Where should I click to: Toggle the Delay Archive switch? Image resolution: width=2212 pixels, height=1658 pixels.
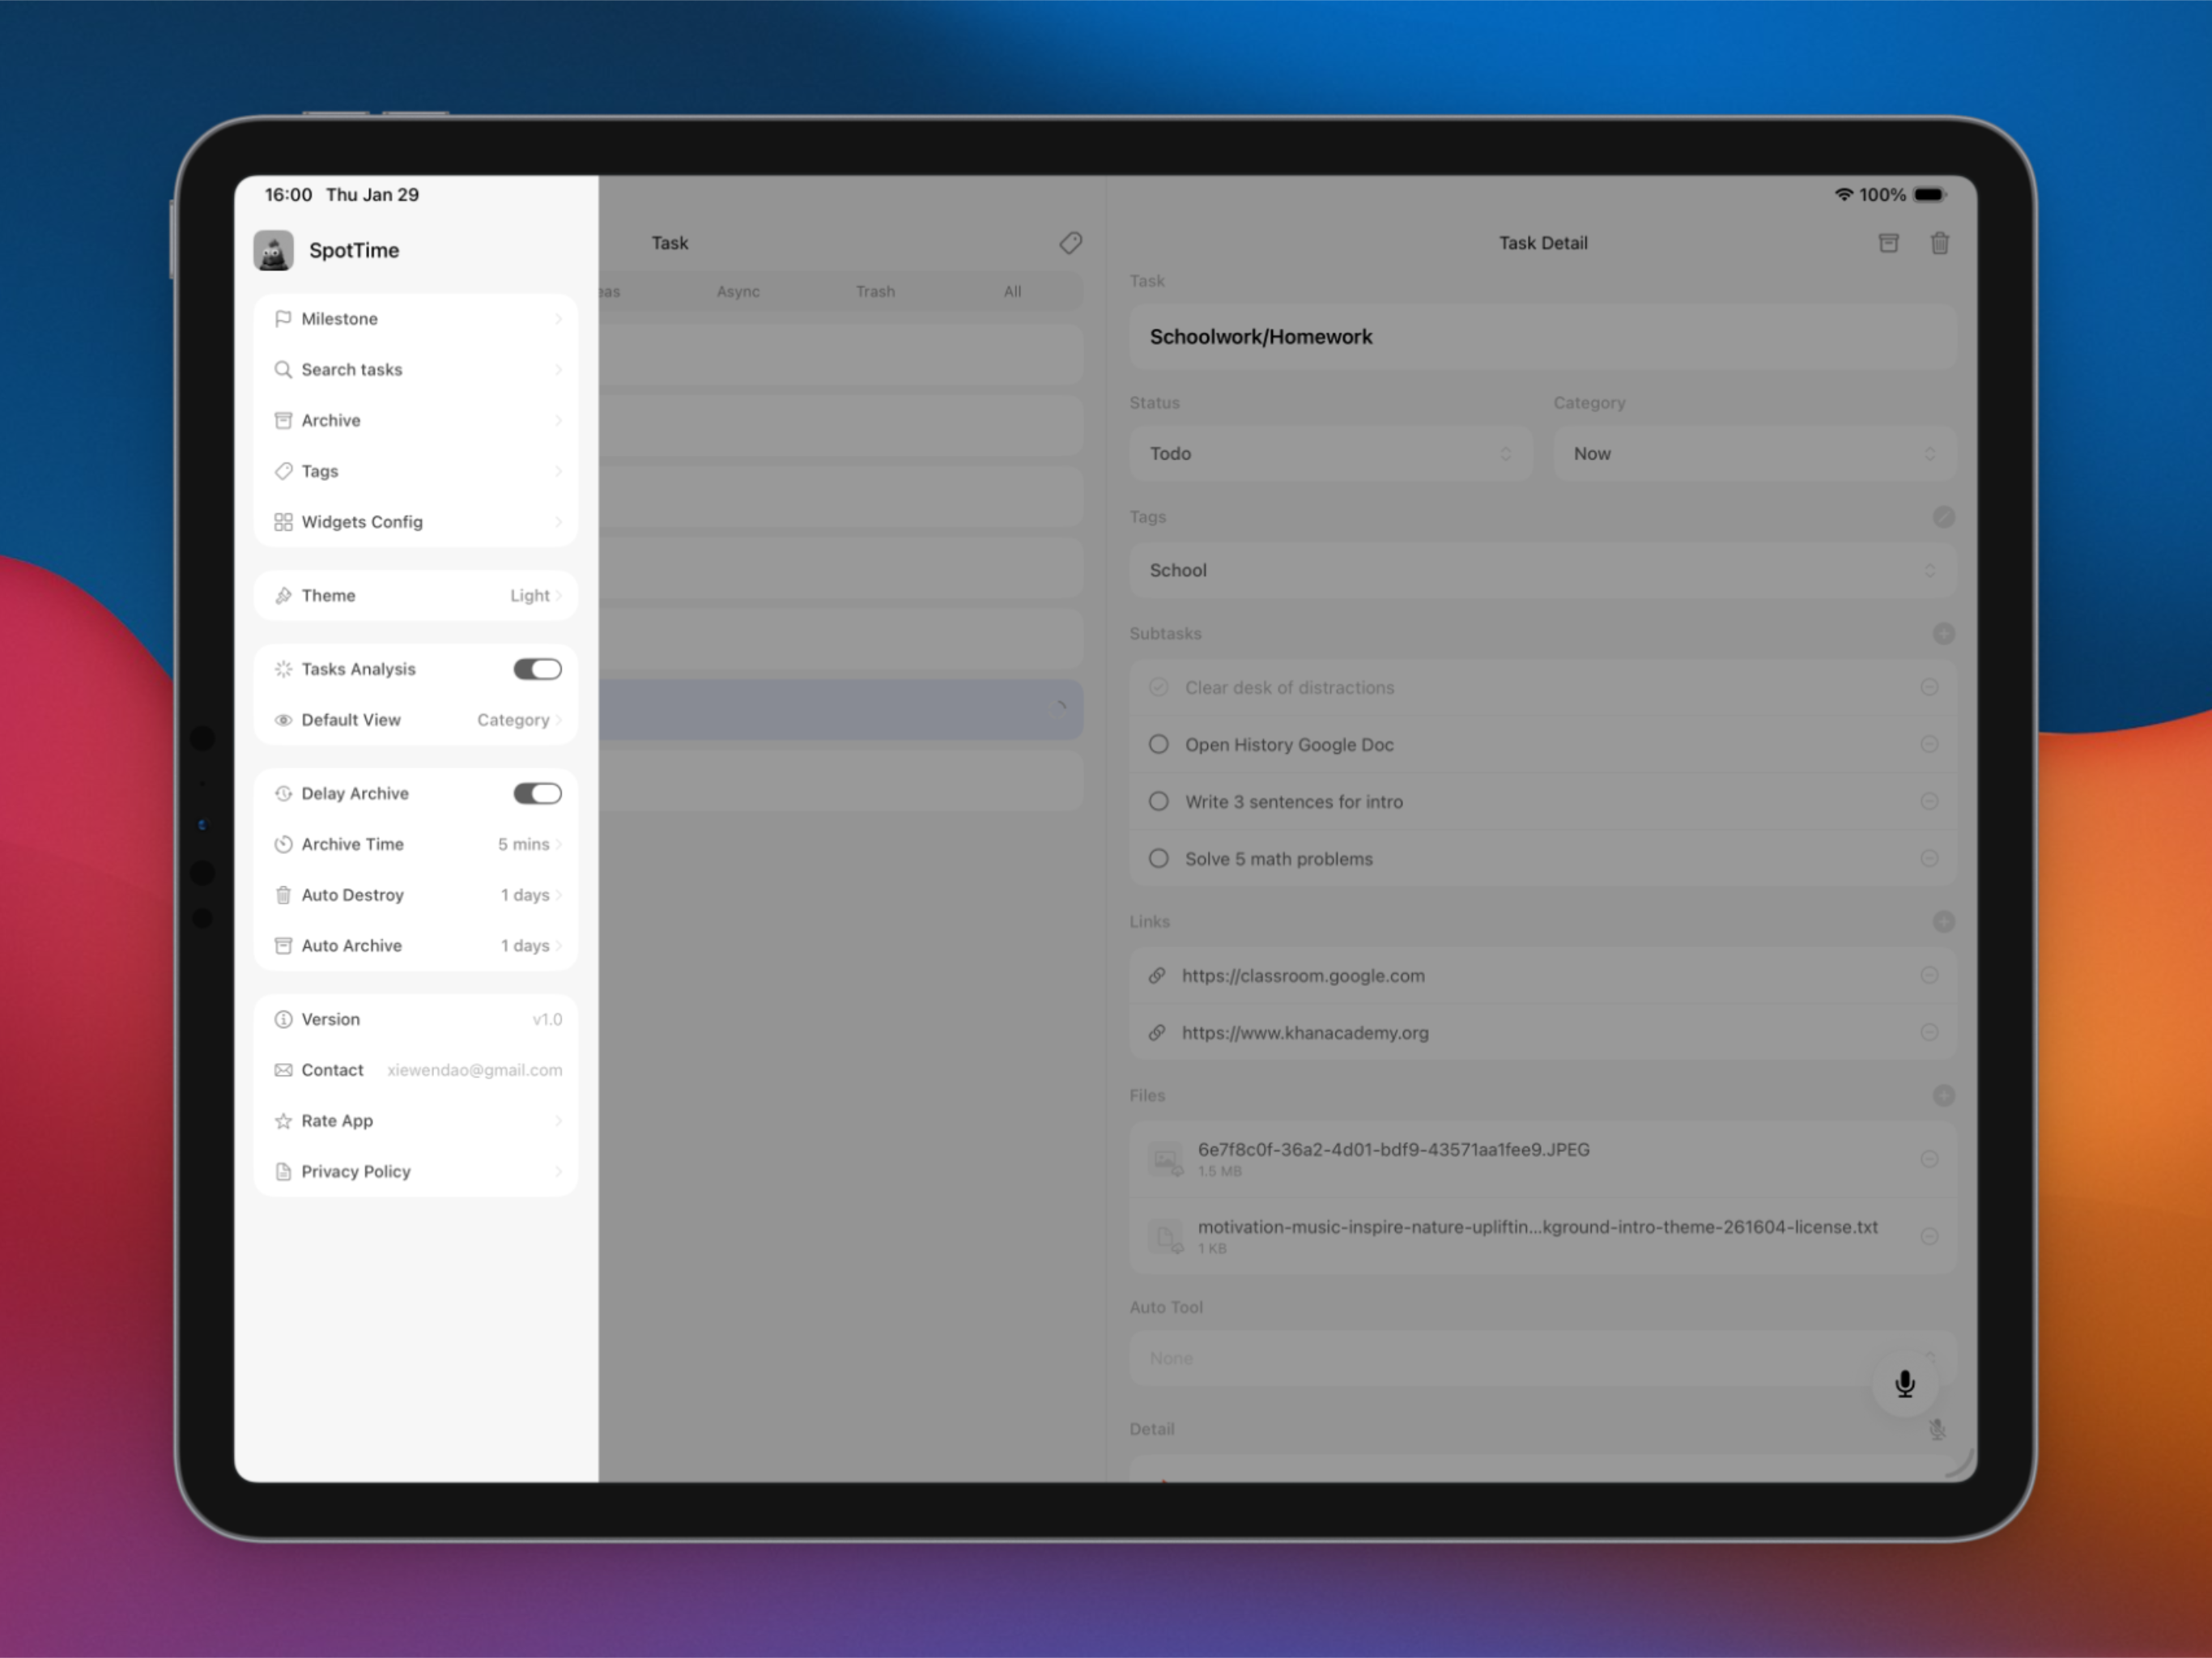tap(538, 794)
